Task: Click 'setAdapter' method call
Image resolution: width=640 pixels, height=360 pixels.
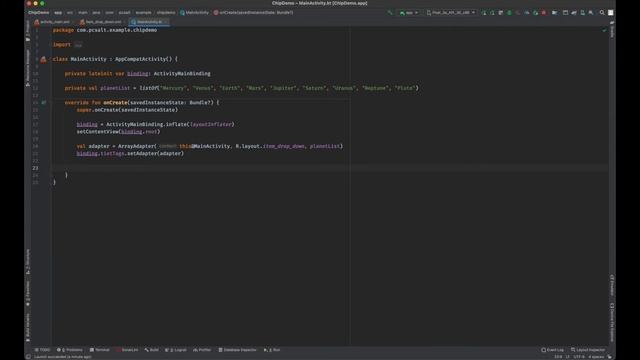Action: tap(142, 153)
